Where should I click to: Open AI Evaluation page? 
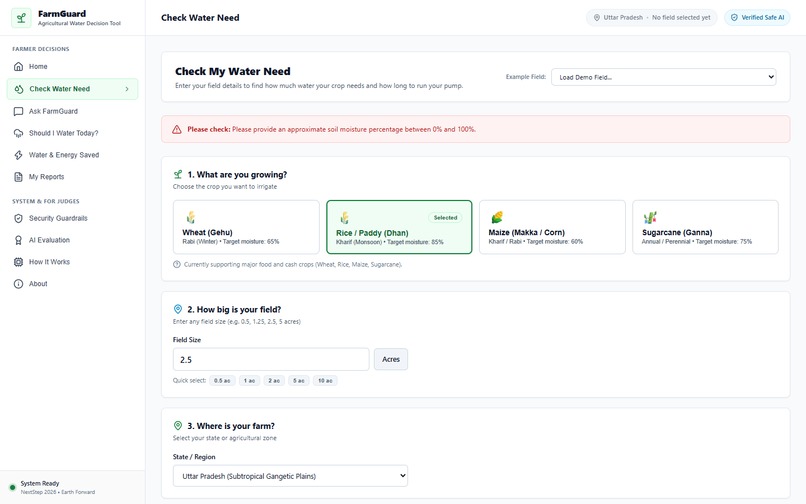click(x=72, y=240)
